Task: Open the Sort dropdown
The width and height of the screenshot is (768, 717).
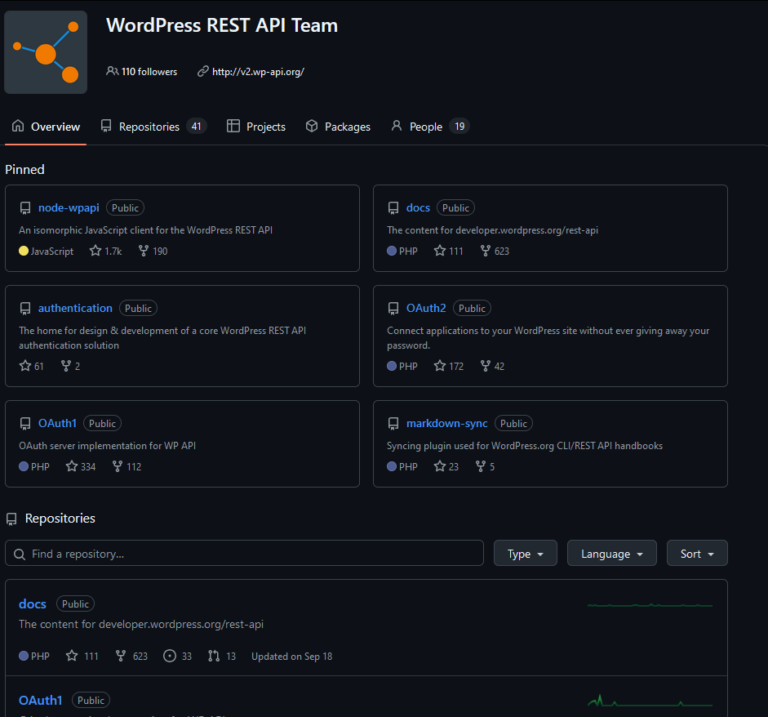Action: point(697,553)
